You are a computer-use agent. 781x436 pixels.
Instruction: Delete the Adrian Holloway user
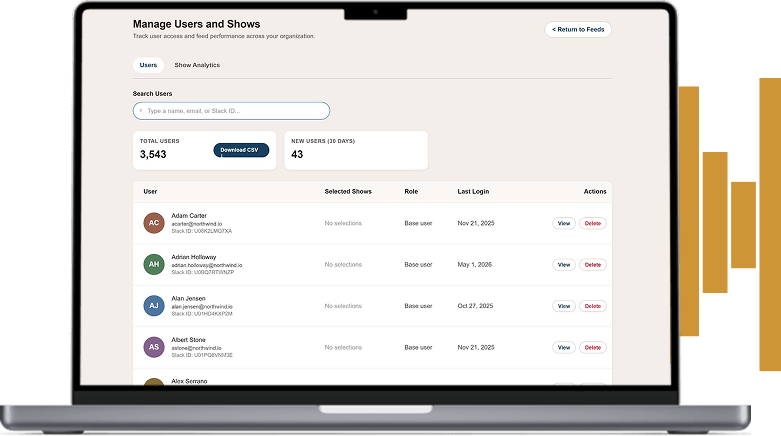pyautogui.click(x=593, y=265)
